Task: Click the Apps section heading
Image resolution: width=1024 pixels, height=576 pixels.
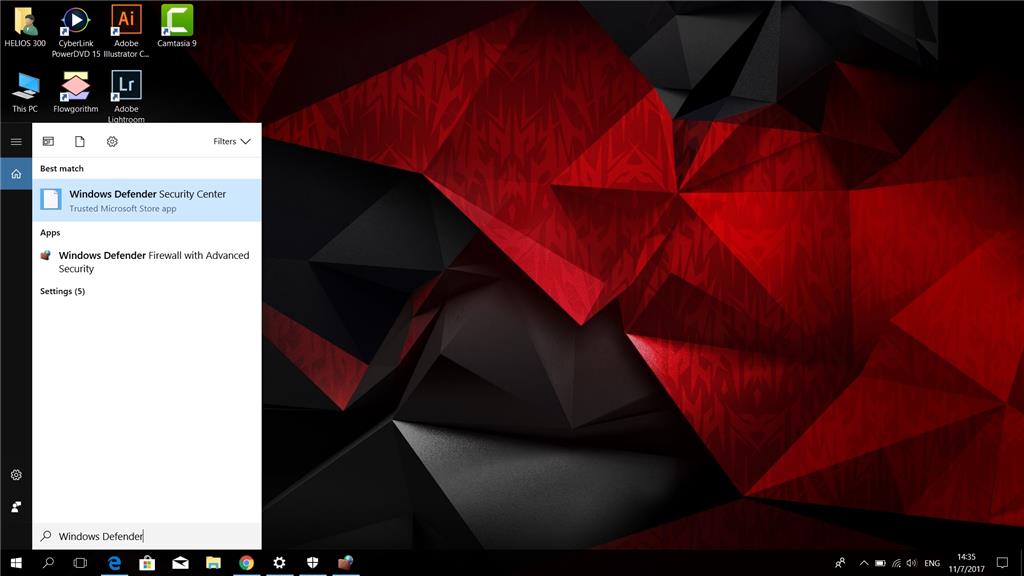Action: [x=50, y=232]
